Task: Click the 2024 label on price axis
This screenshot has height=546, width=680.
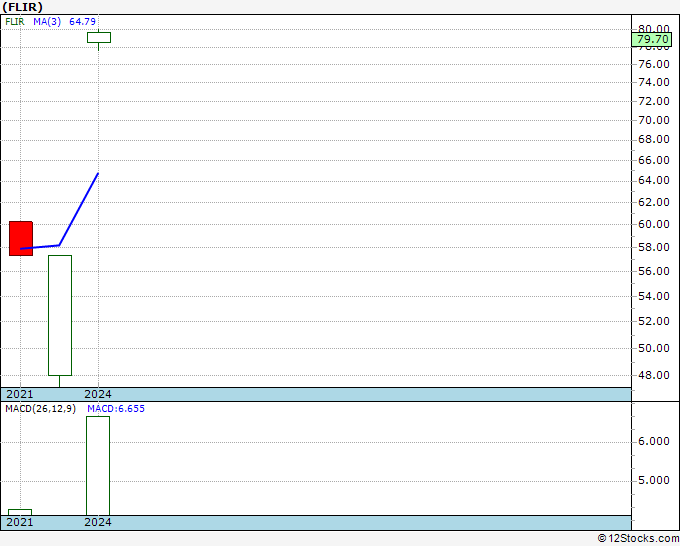Action: click(x=98, y=394)
